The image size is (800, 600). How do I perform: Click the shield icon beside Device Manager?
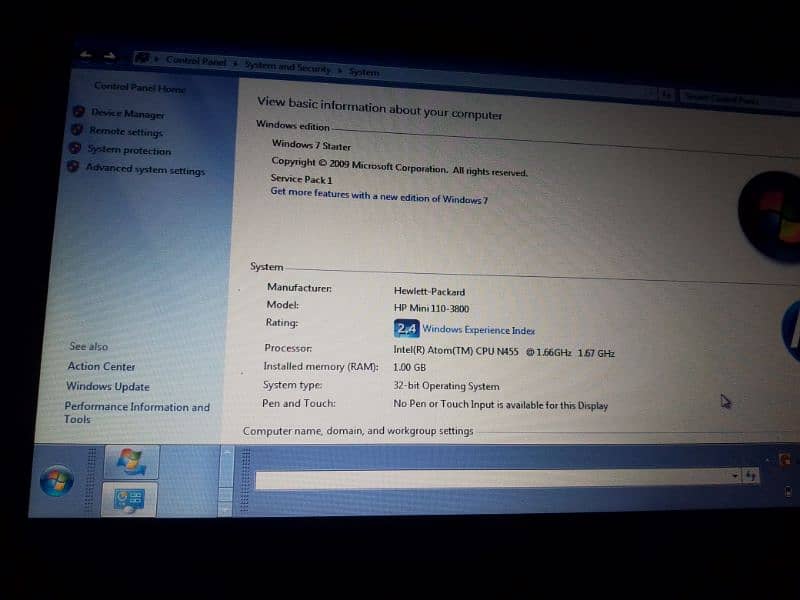tap(78, 112)
